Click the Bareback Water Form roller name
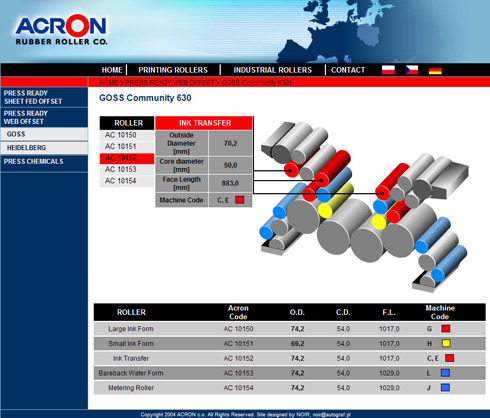This screenshot has width=490, height=418. (131, 373)
